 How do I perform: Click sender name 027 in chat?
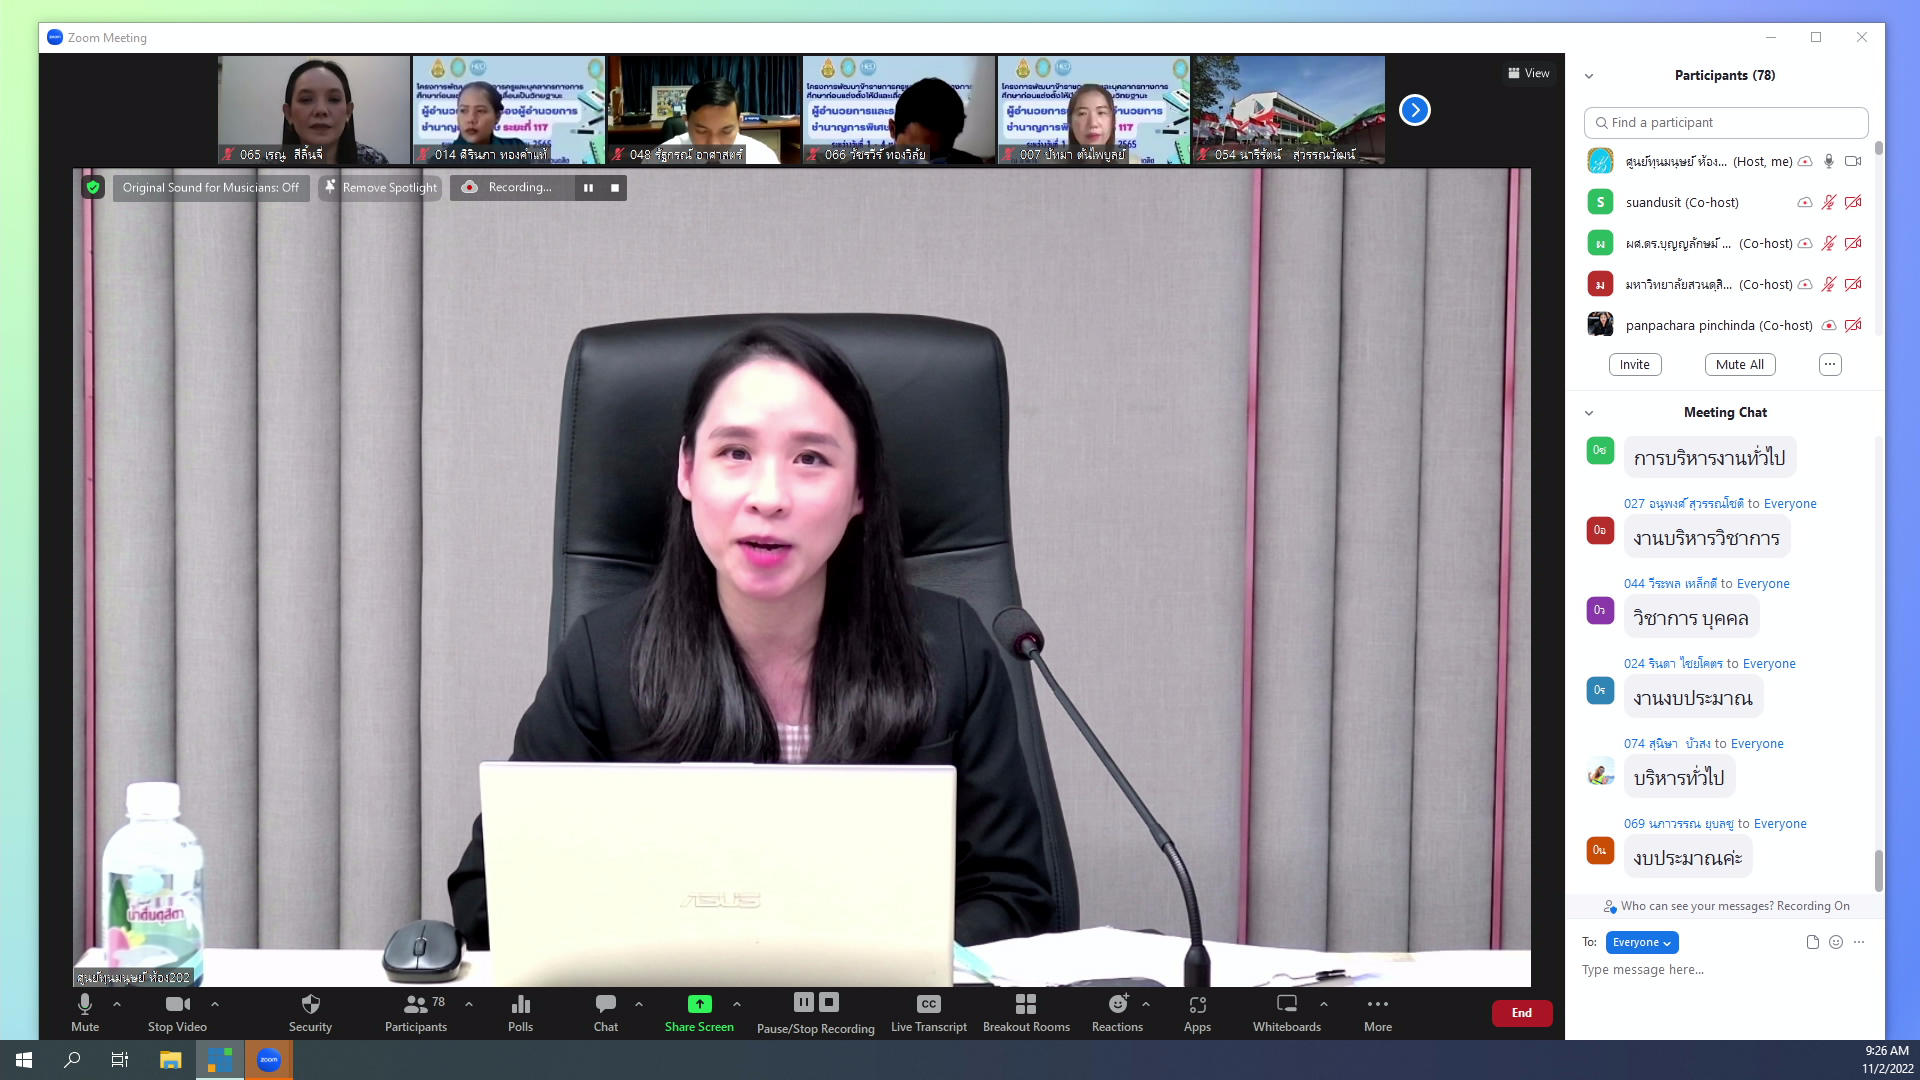1684,504
